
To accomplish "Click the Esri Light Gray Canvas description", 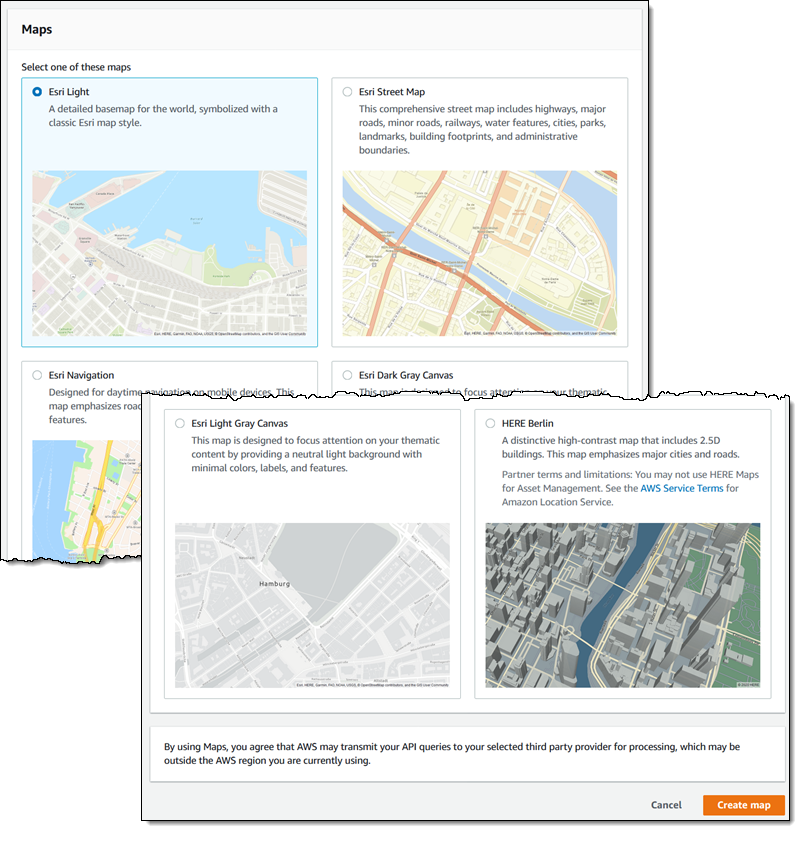I will point(315,454).
